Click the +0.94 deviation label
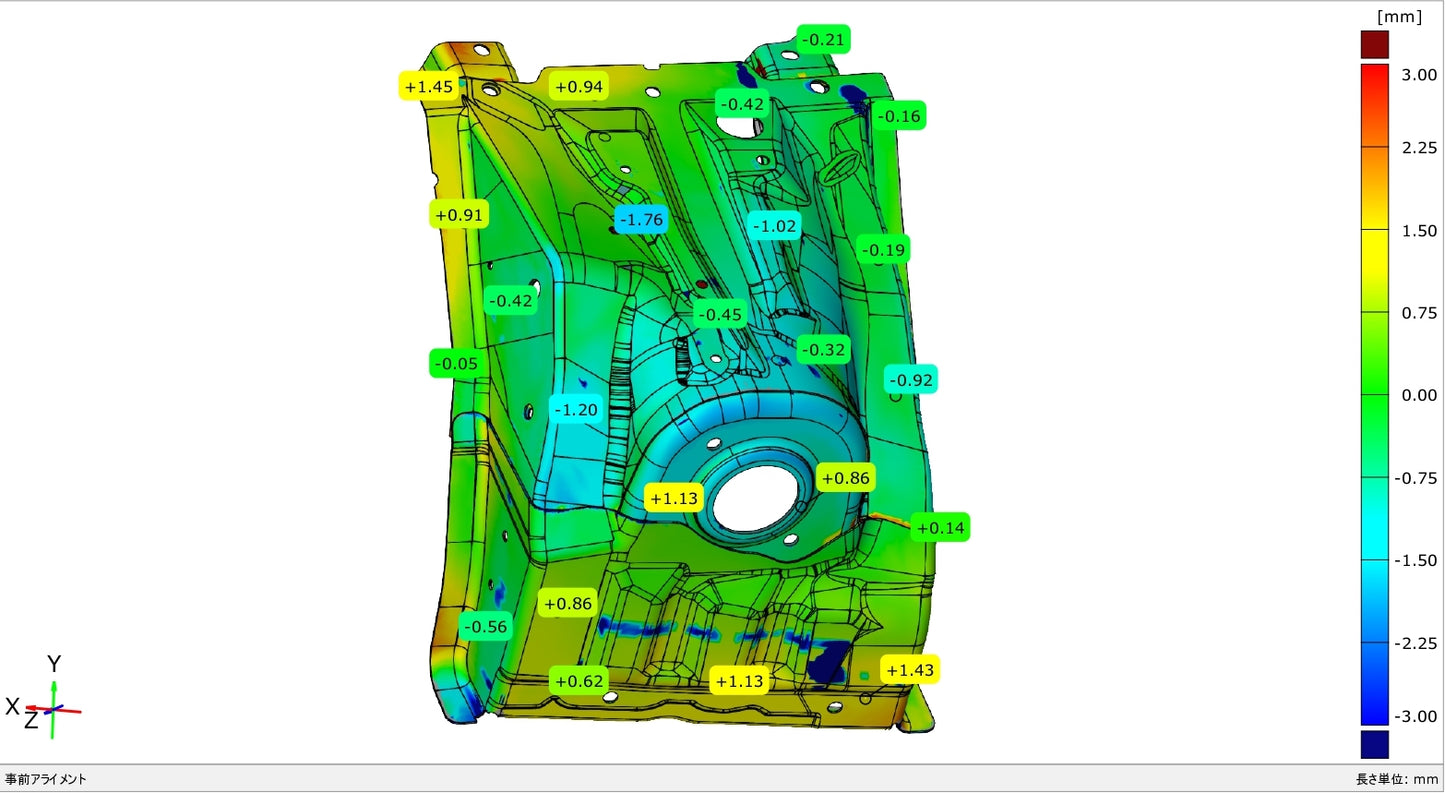Screen dimensions: 1445x793 pos(578,87)
